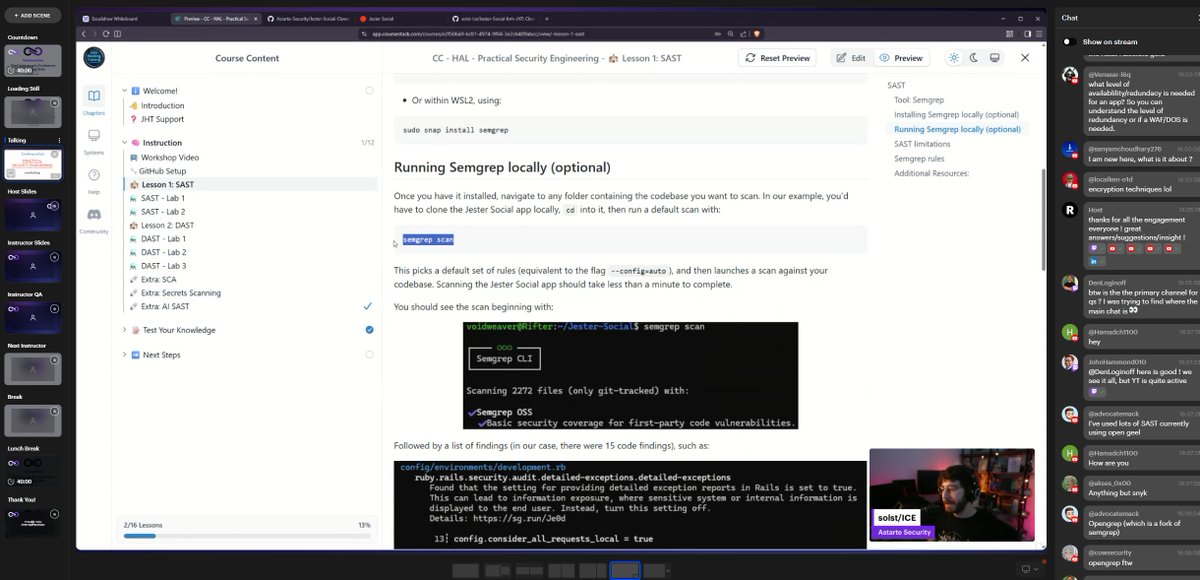Click the course logo above the sidebar

click(x=93, y=57)
